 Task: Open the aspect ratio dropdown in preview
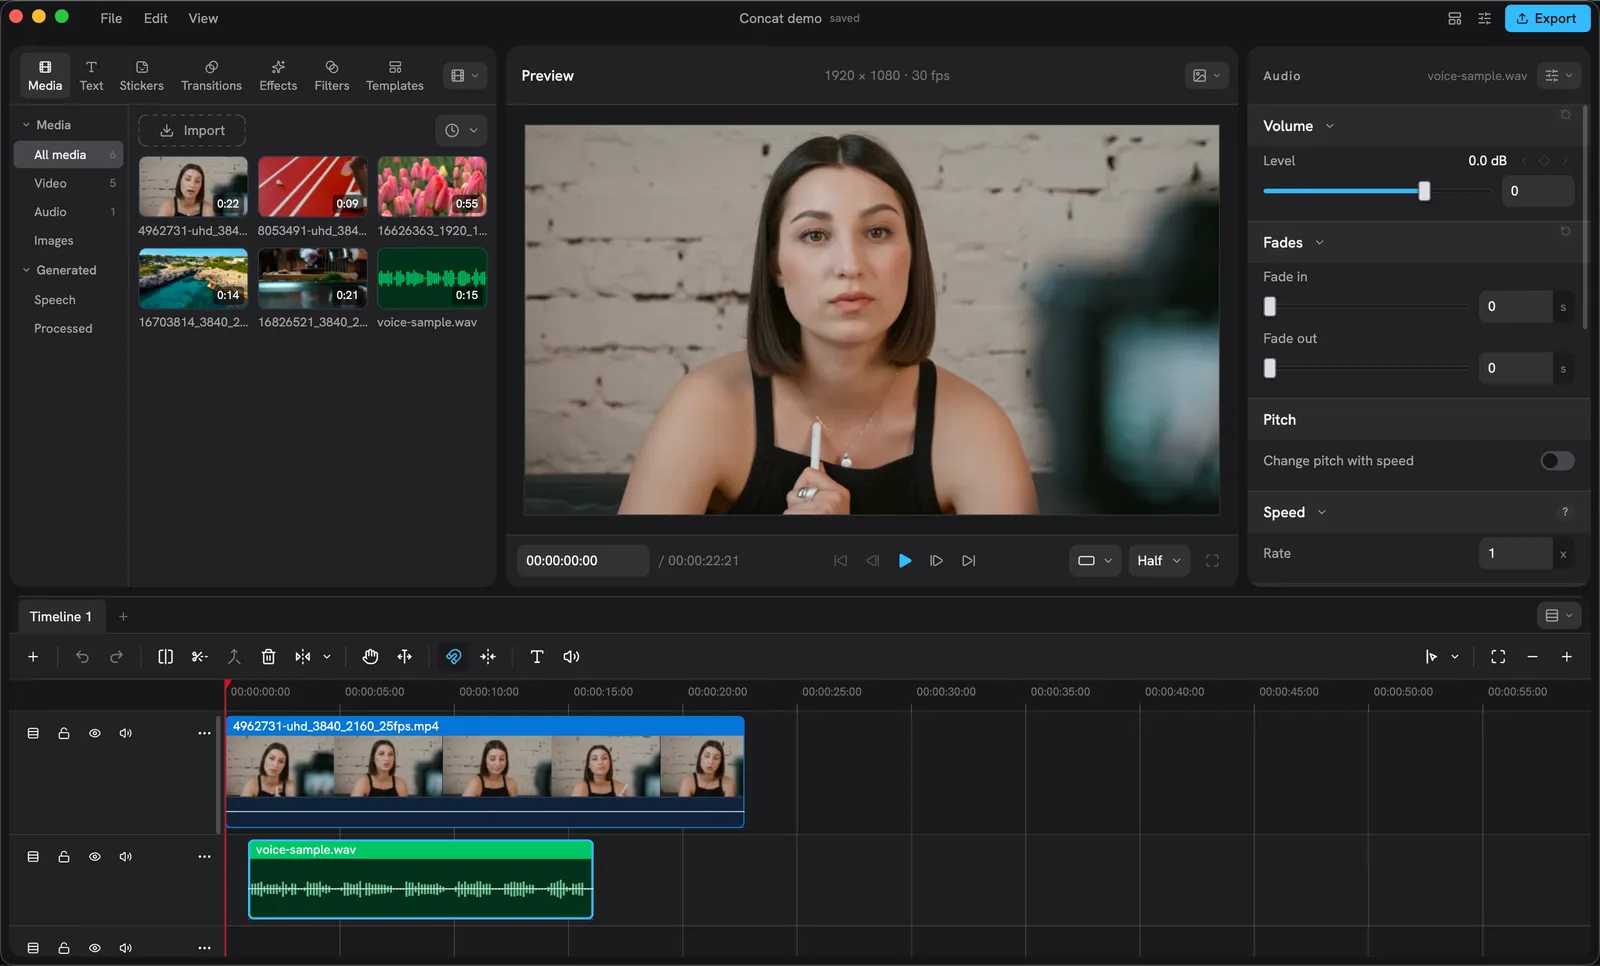(x=1094, y=561)
